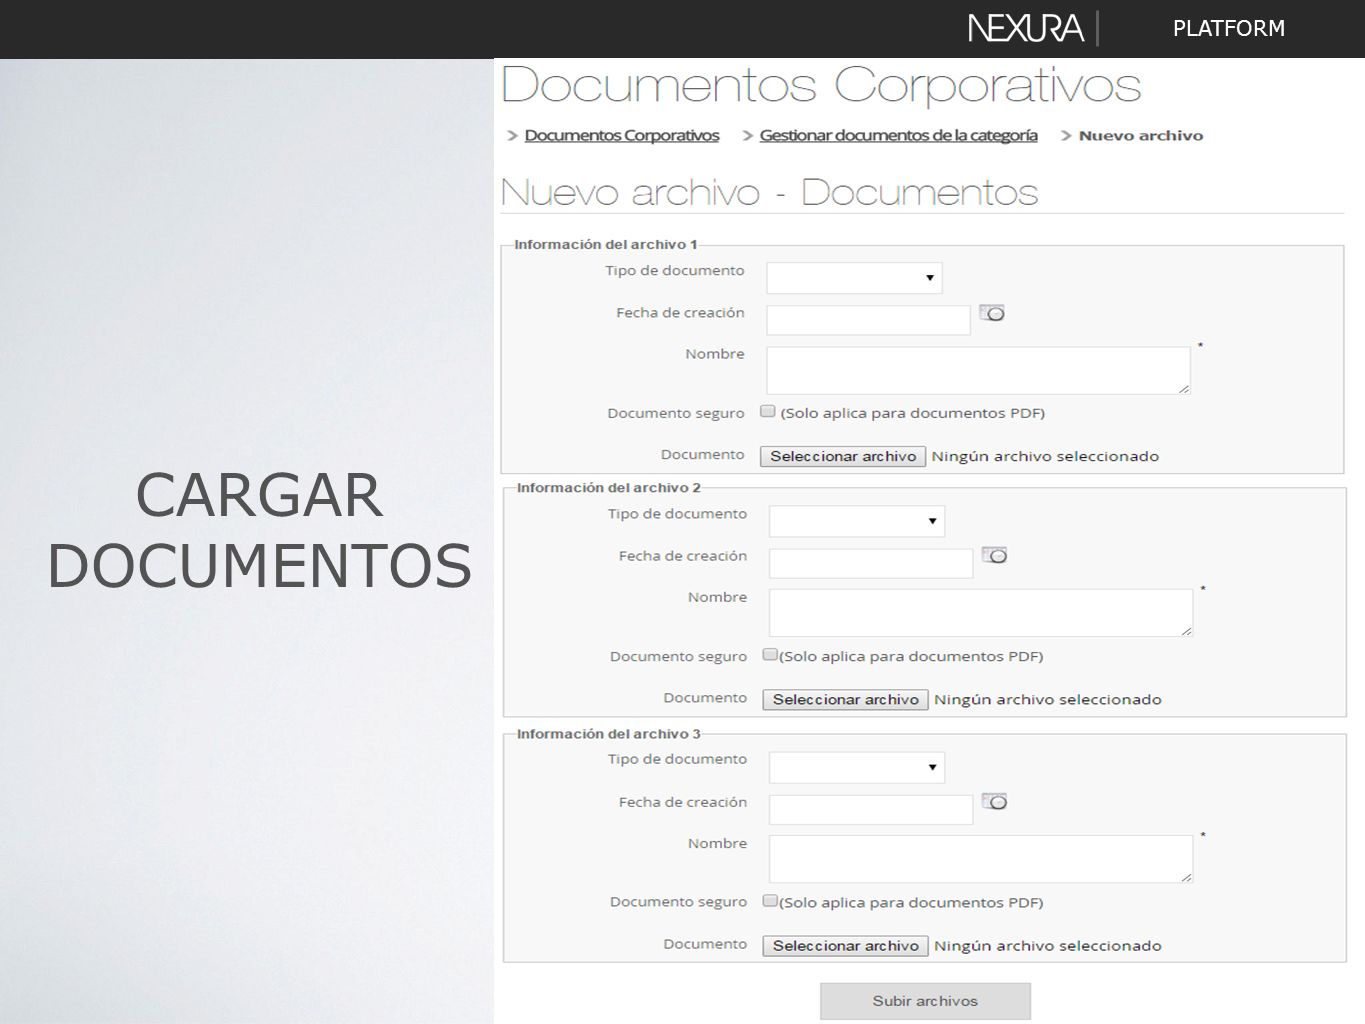Image resolution: width=1365 pixels, height=1024 pixels.
Task: Click Información del archivo 1 legend
Action: point(605,244)
